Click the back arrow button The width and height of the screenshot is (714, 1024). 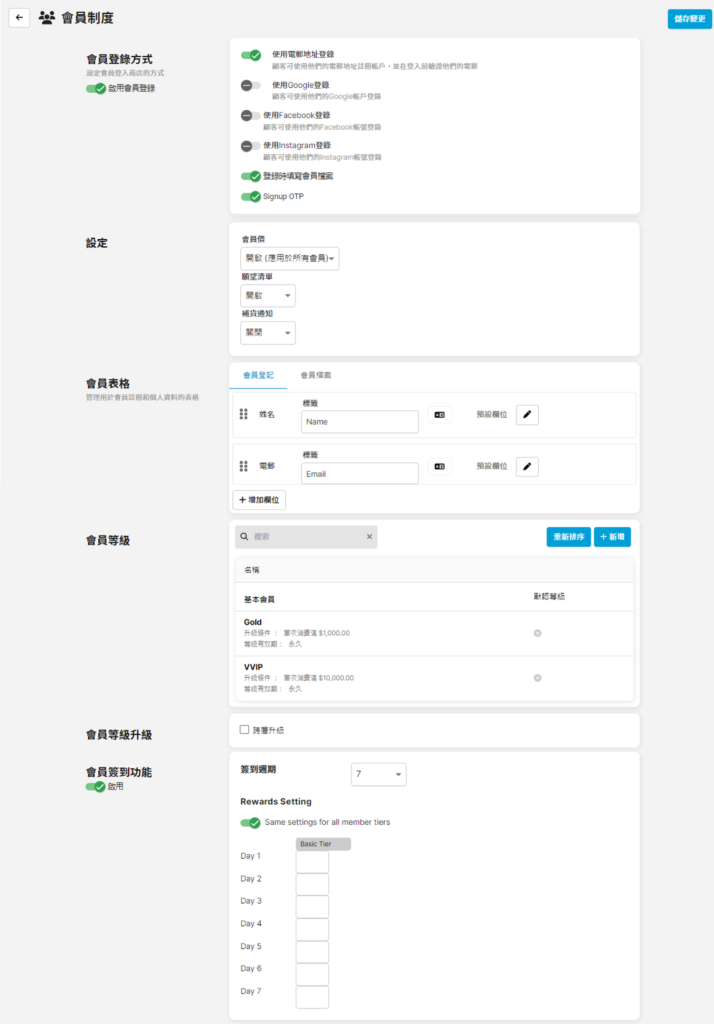click(x=19, y=18)
